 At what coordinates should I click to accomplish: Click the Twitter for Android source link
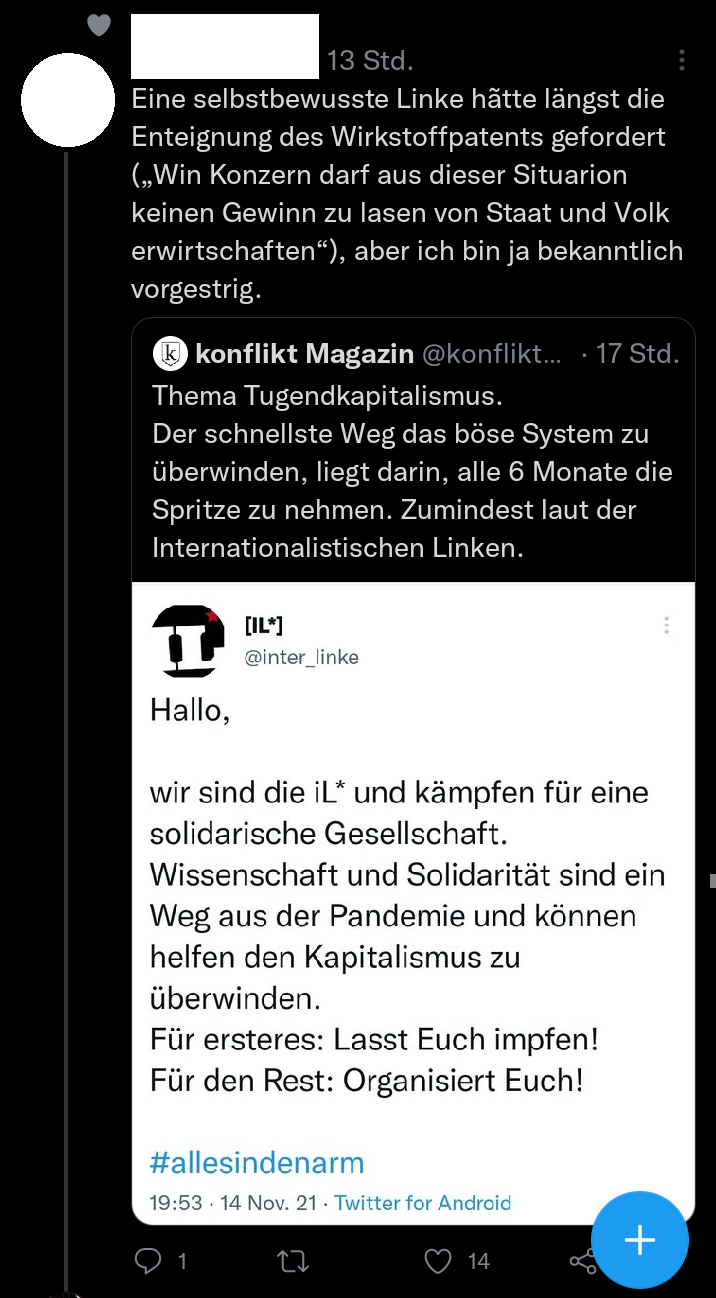422,1203
